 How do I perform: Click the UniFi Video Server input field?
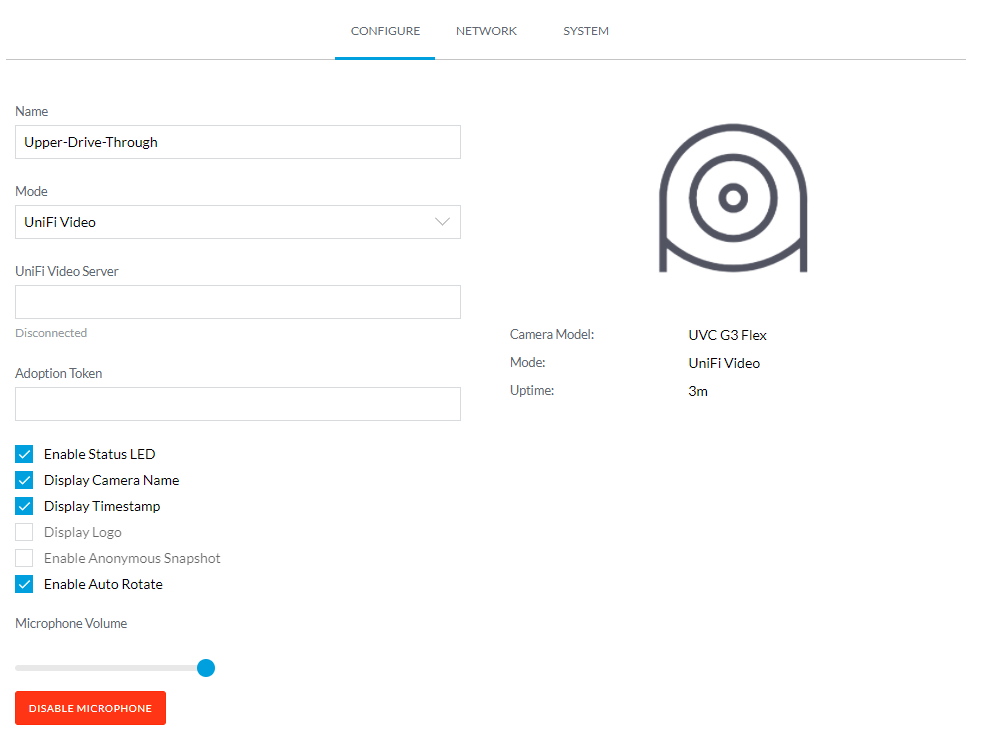pyautogui.click(x=238, y=302)
